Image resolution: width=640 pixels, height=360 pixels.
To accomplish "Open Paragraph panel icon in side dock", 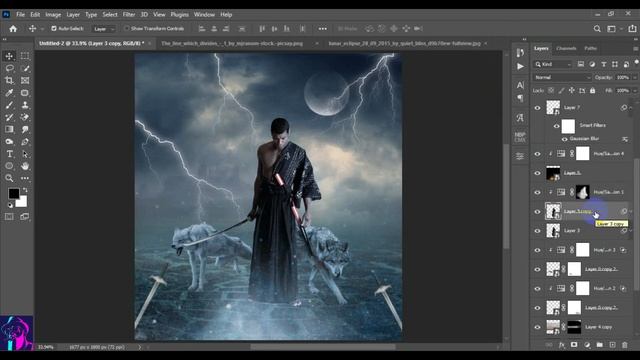I will [520, 98].
